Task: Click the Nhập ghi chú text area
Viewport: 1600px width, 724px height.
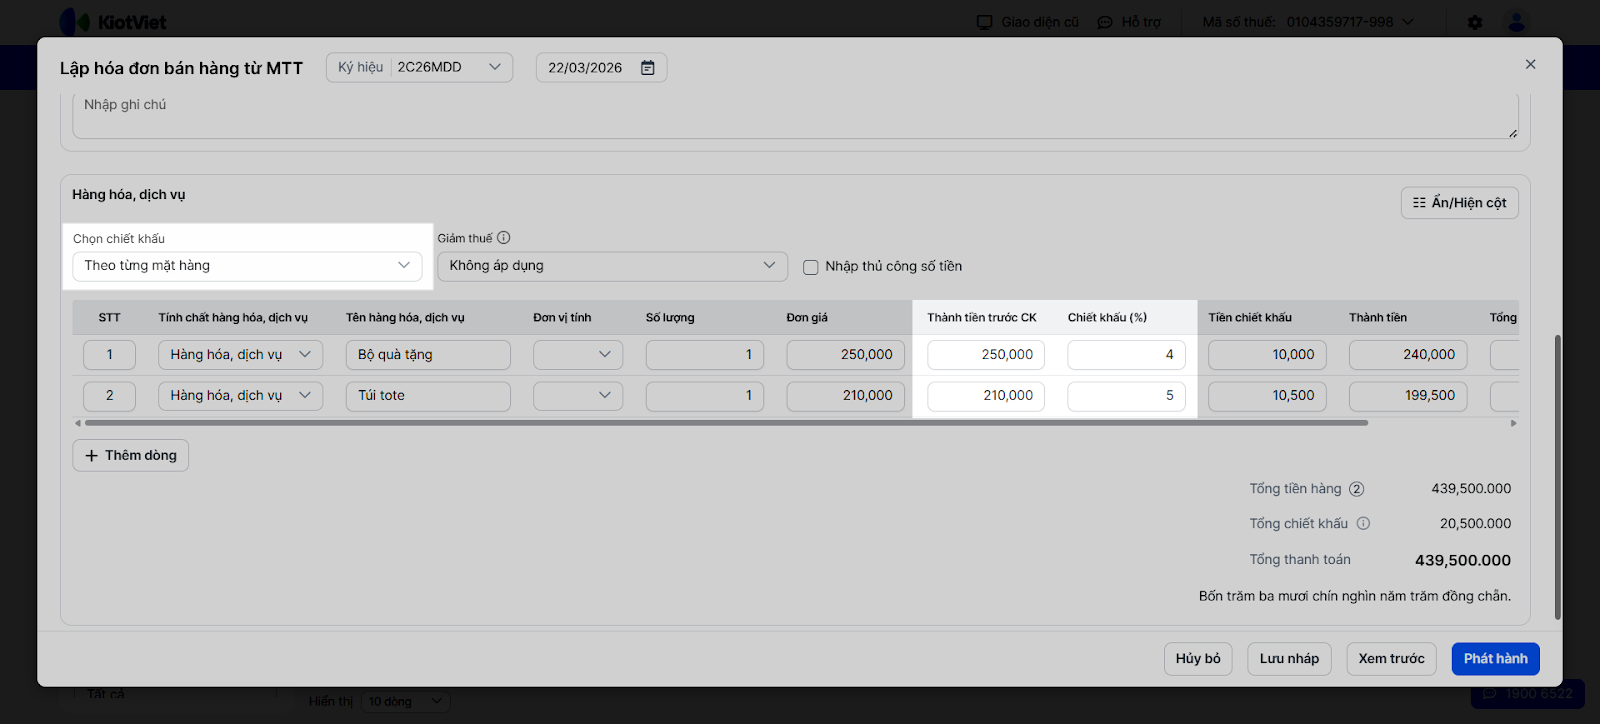Action: [796, 116]
